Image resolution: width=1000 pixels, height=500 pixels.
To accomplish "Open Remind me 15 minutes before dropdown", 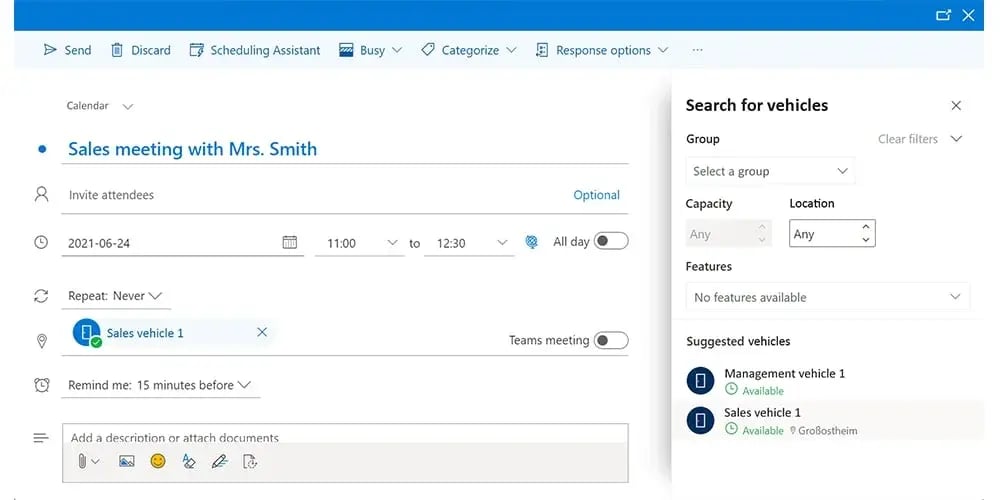I will (159, 385).
